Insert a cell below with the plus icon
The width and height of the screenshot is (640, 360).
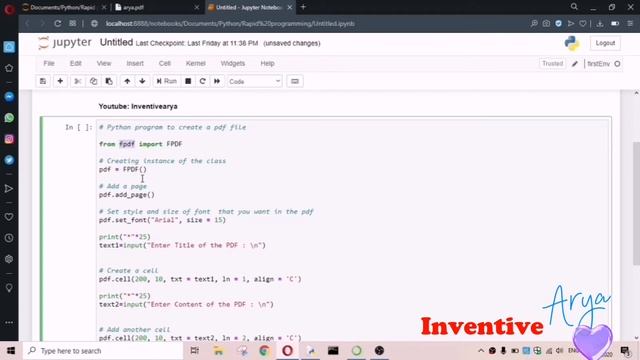(60, 81)
